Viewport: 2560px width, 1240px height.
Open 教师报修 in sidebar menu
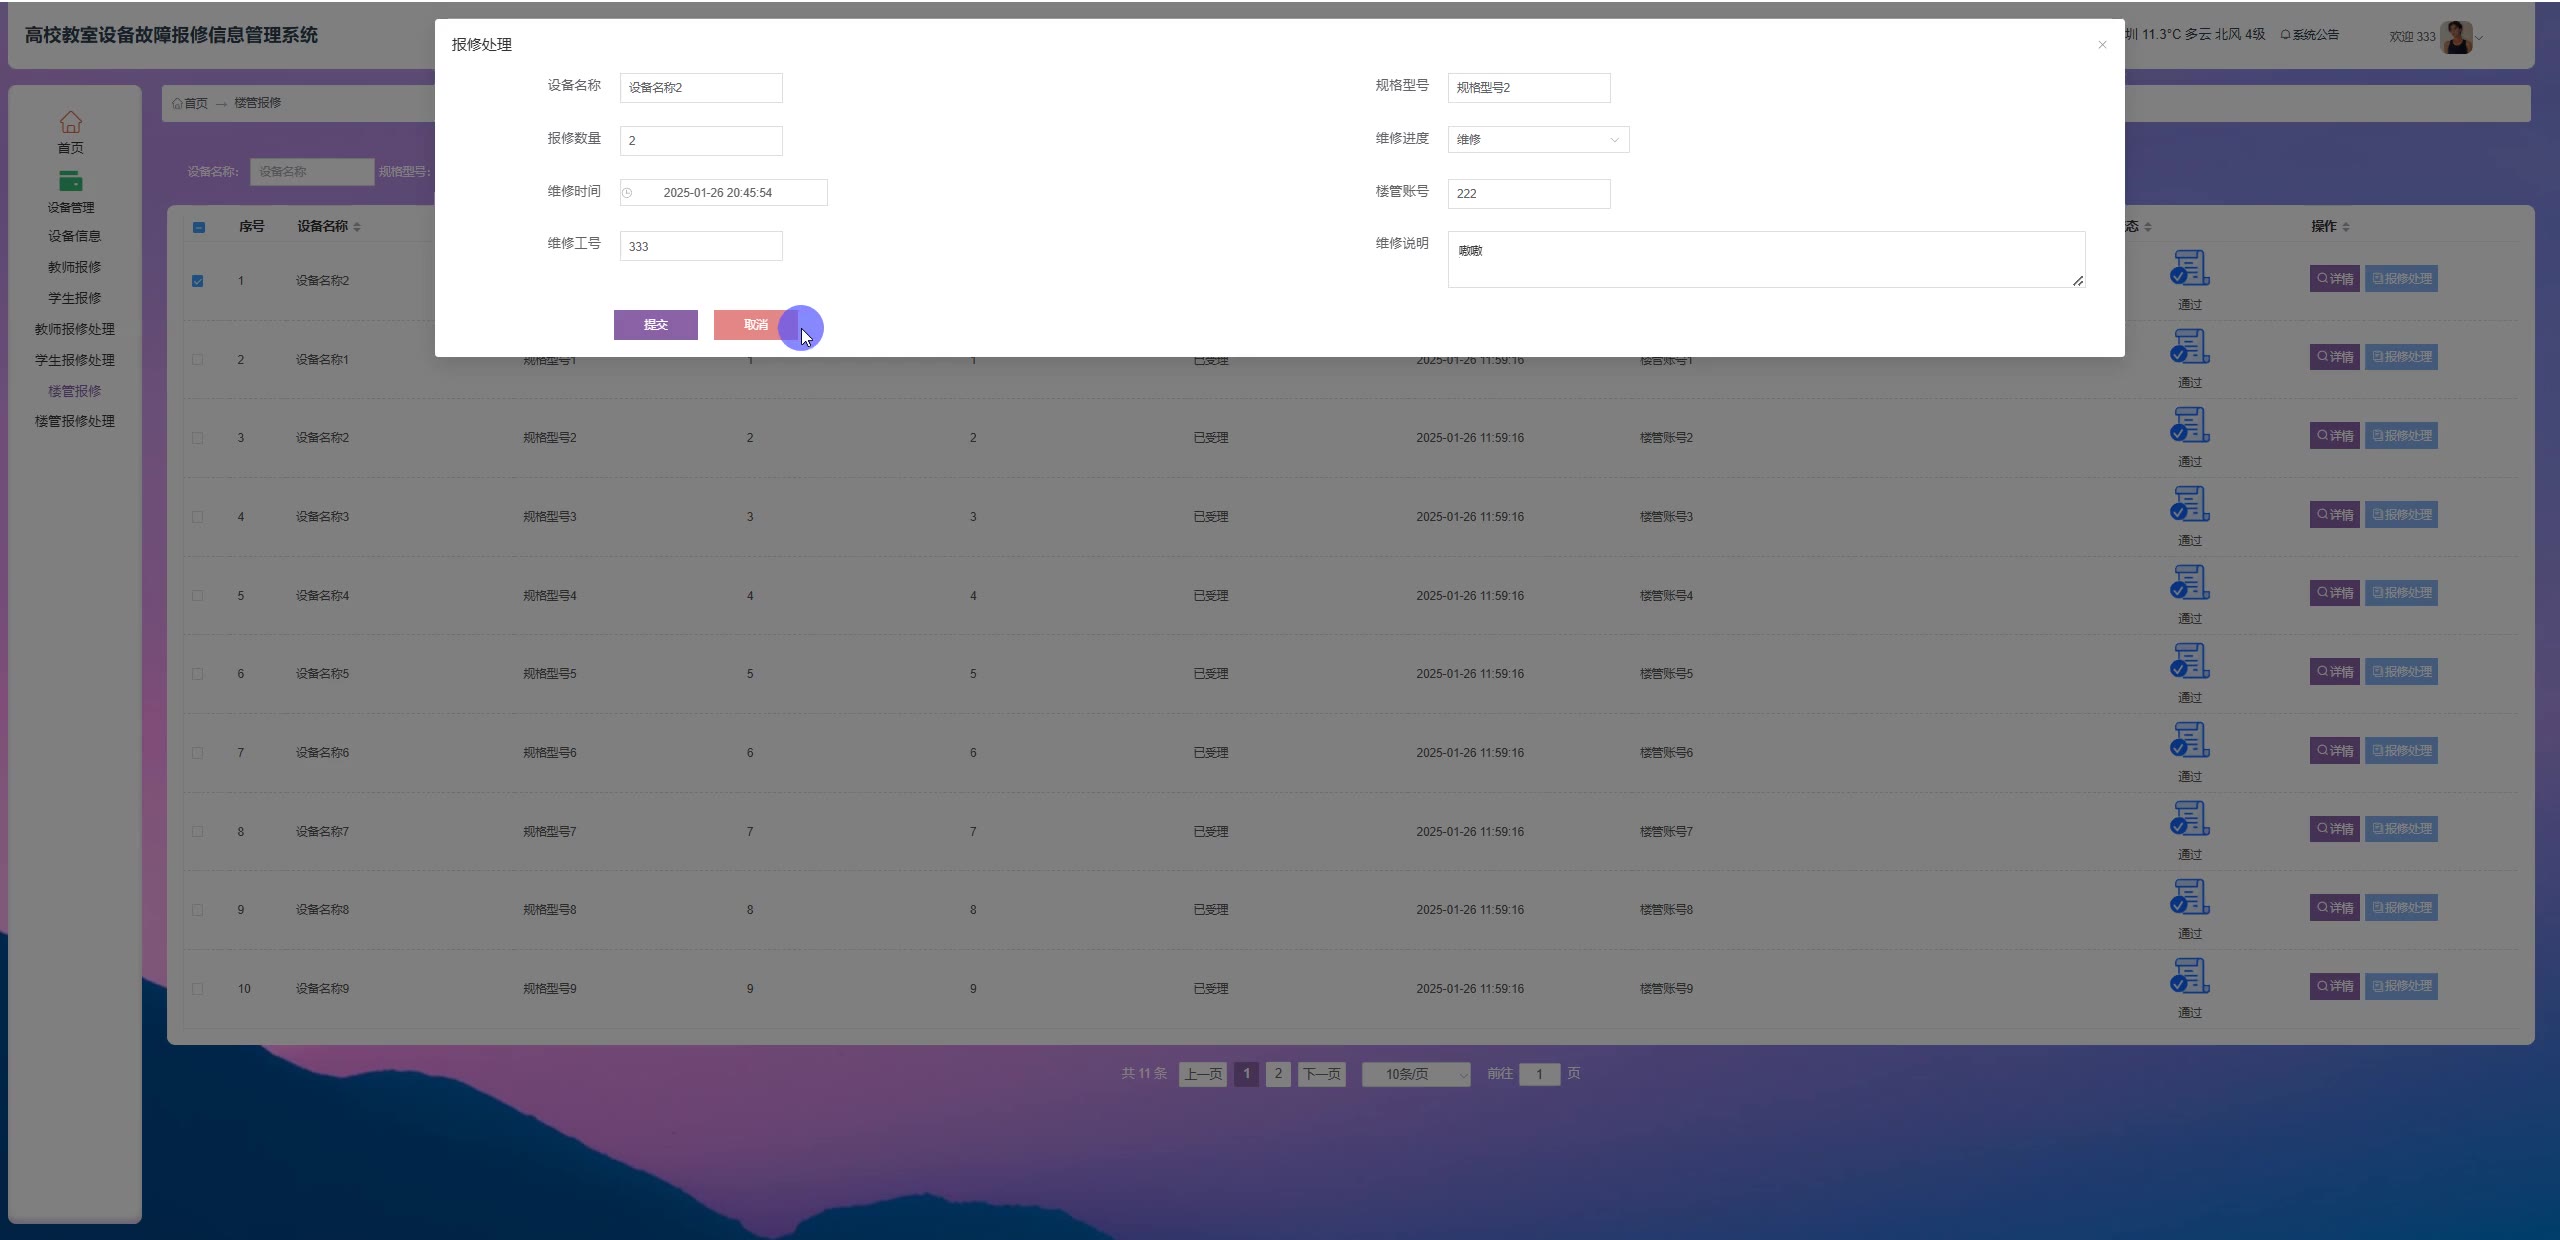click(74, 267)
